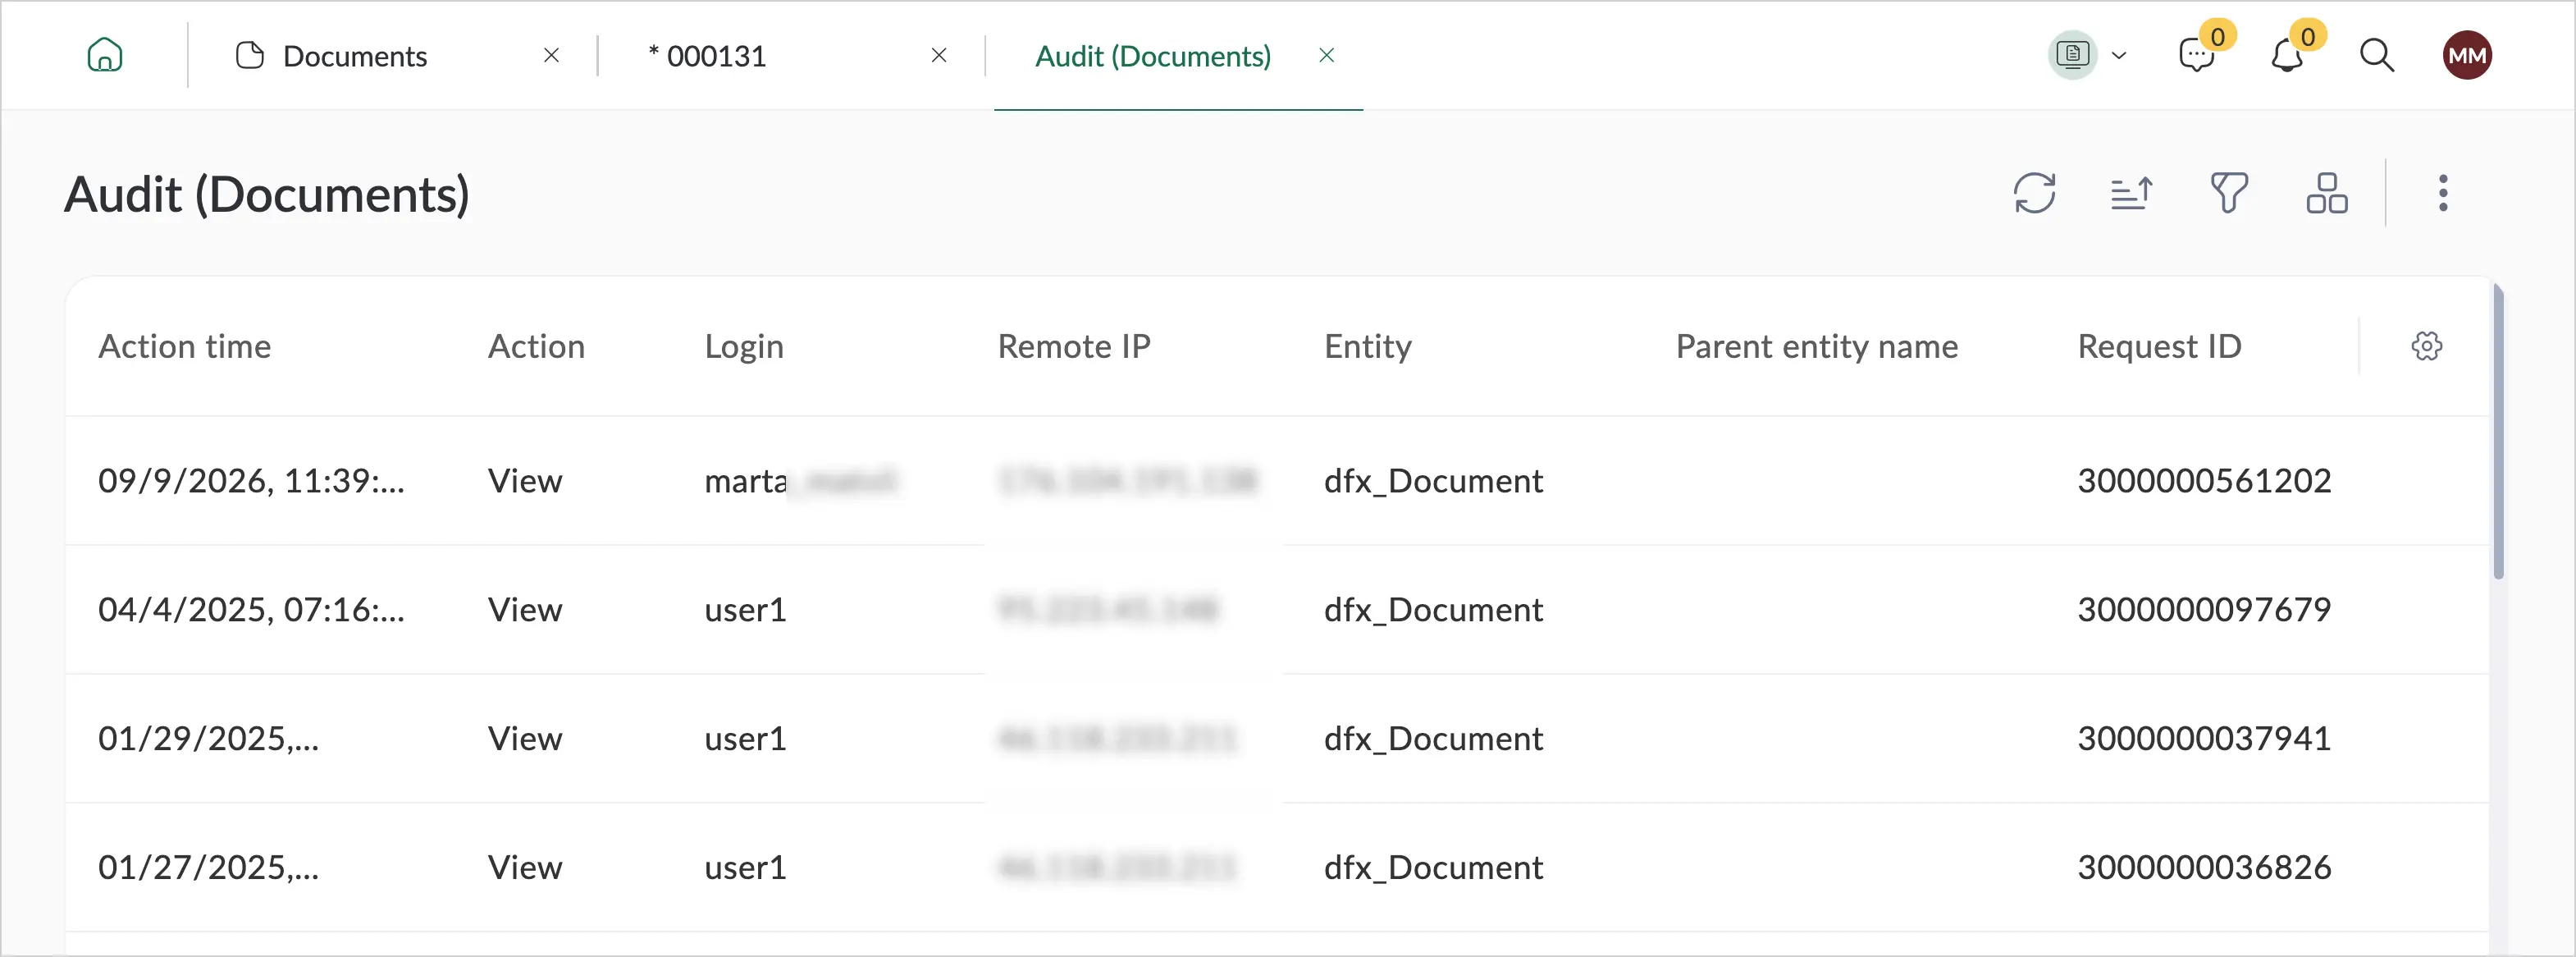Sort by Request ID column header
Viewport: 2576px width, 957px height.
[x=2159, y=346]
